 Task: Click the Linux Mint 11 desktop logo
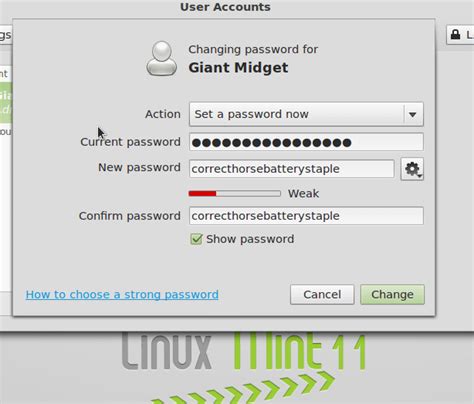(x=244, y=353)
